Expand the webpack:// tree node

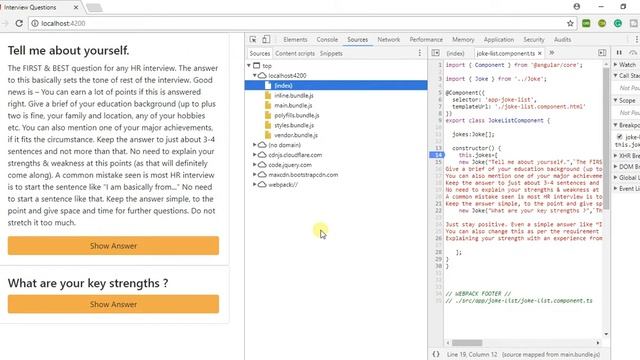click(x=255, y=184)
